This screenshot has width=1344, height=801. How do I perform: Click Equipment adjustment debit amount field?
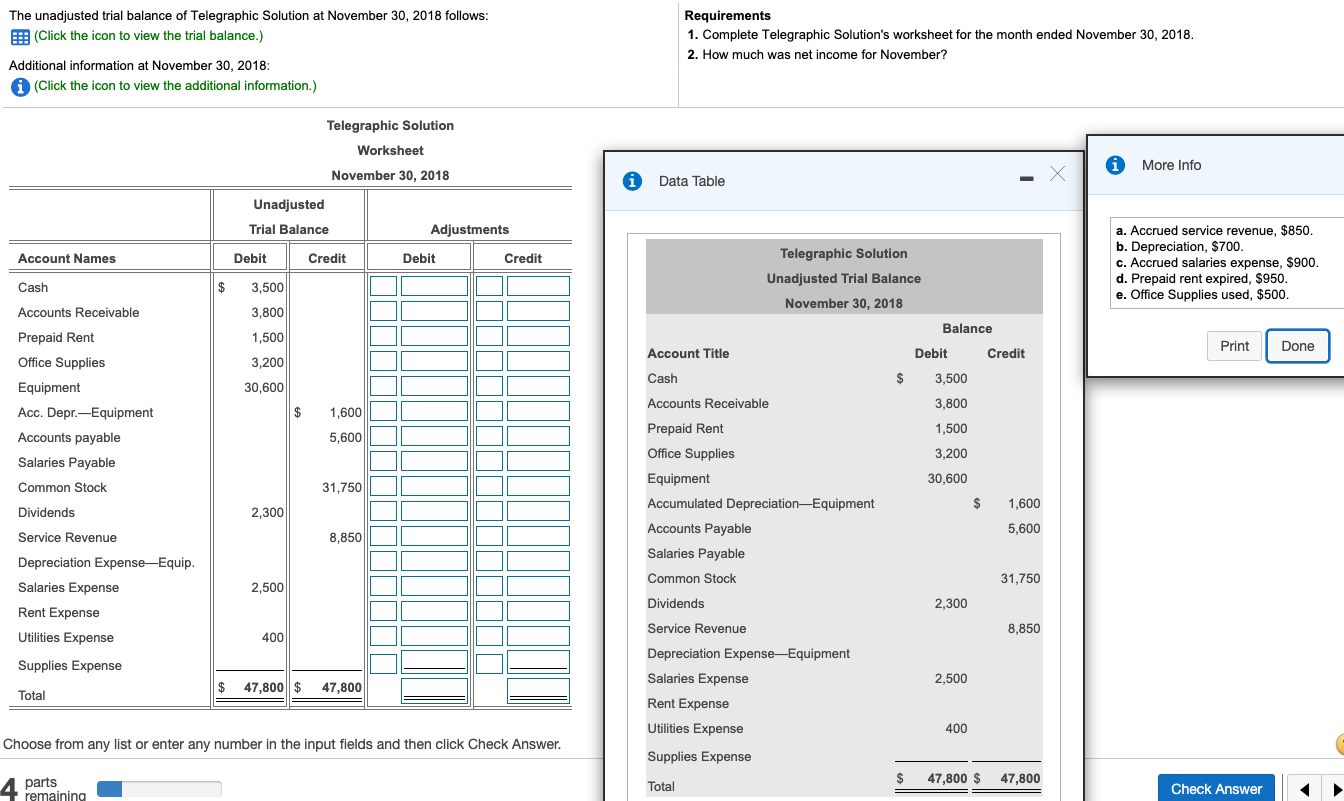[435, 387]
